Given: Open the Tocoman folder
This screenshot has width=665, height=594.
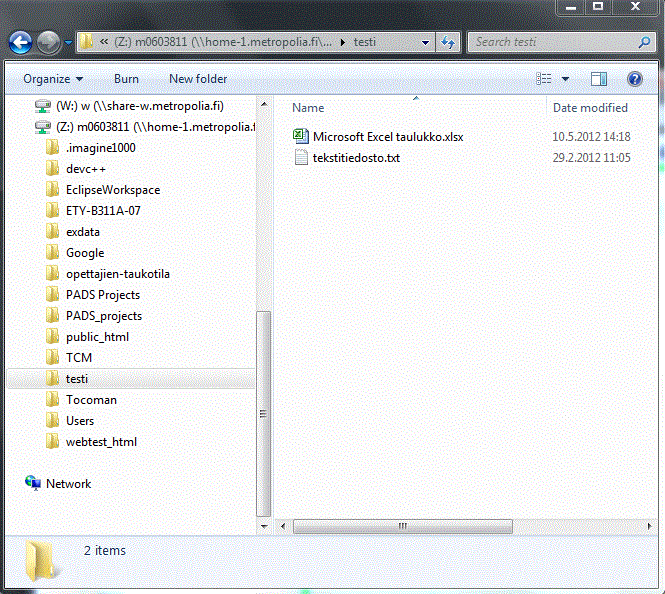Looking at the screenshot, I should [91, 400].
